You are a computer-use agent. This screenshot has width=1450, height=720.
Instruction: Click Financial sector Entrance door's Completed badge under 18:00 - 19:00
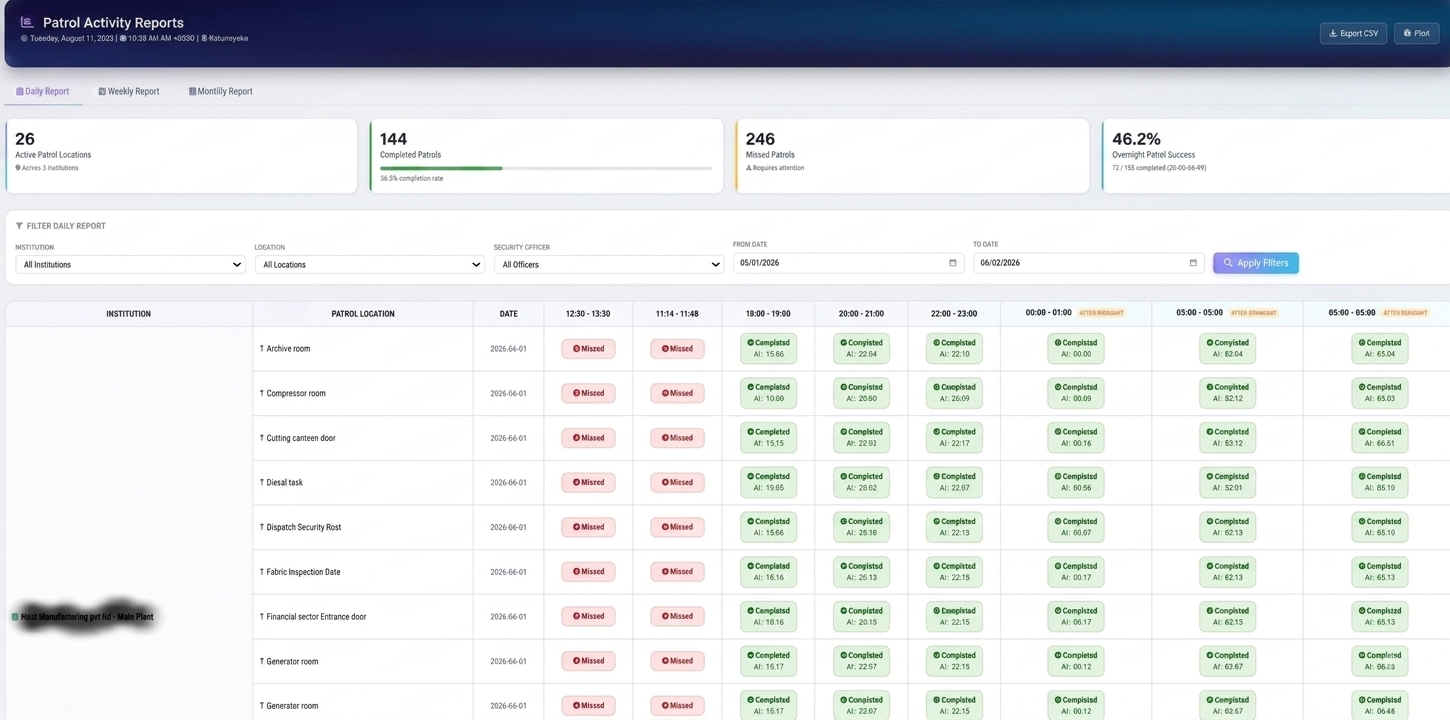click(768, 617)
